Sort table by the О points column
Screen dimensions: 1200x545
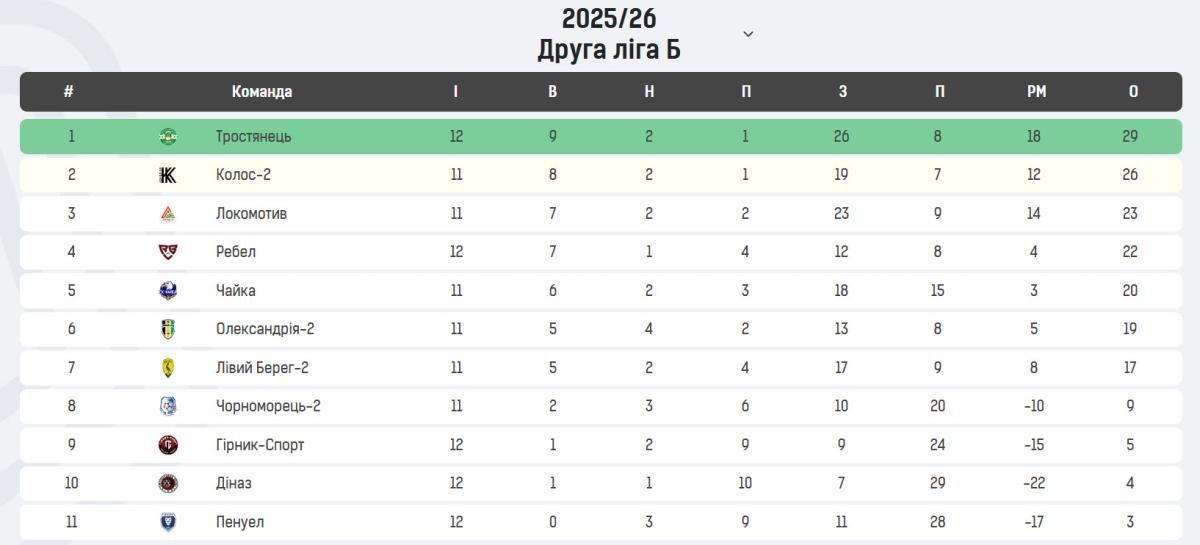pos(1133,91)
